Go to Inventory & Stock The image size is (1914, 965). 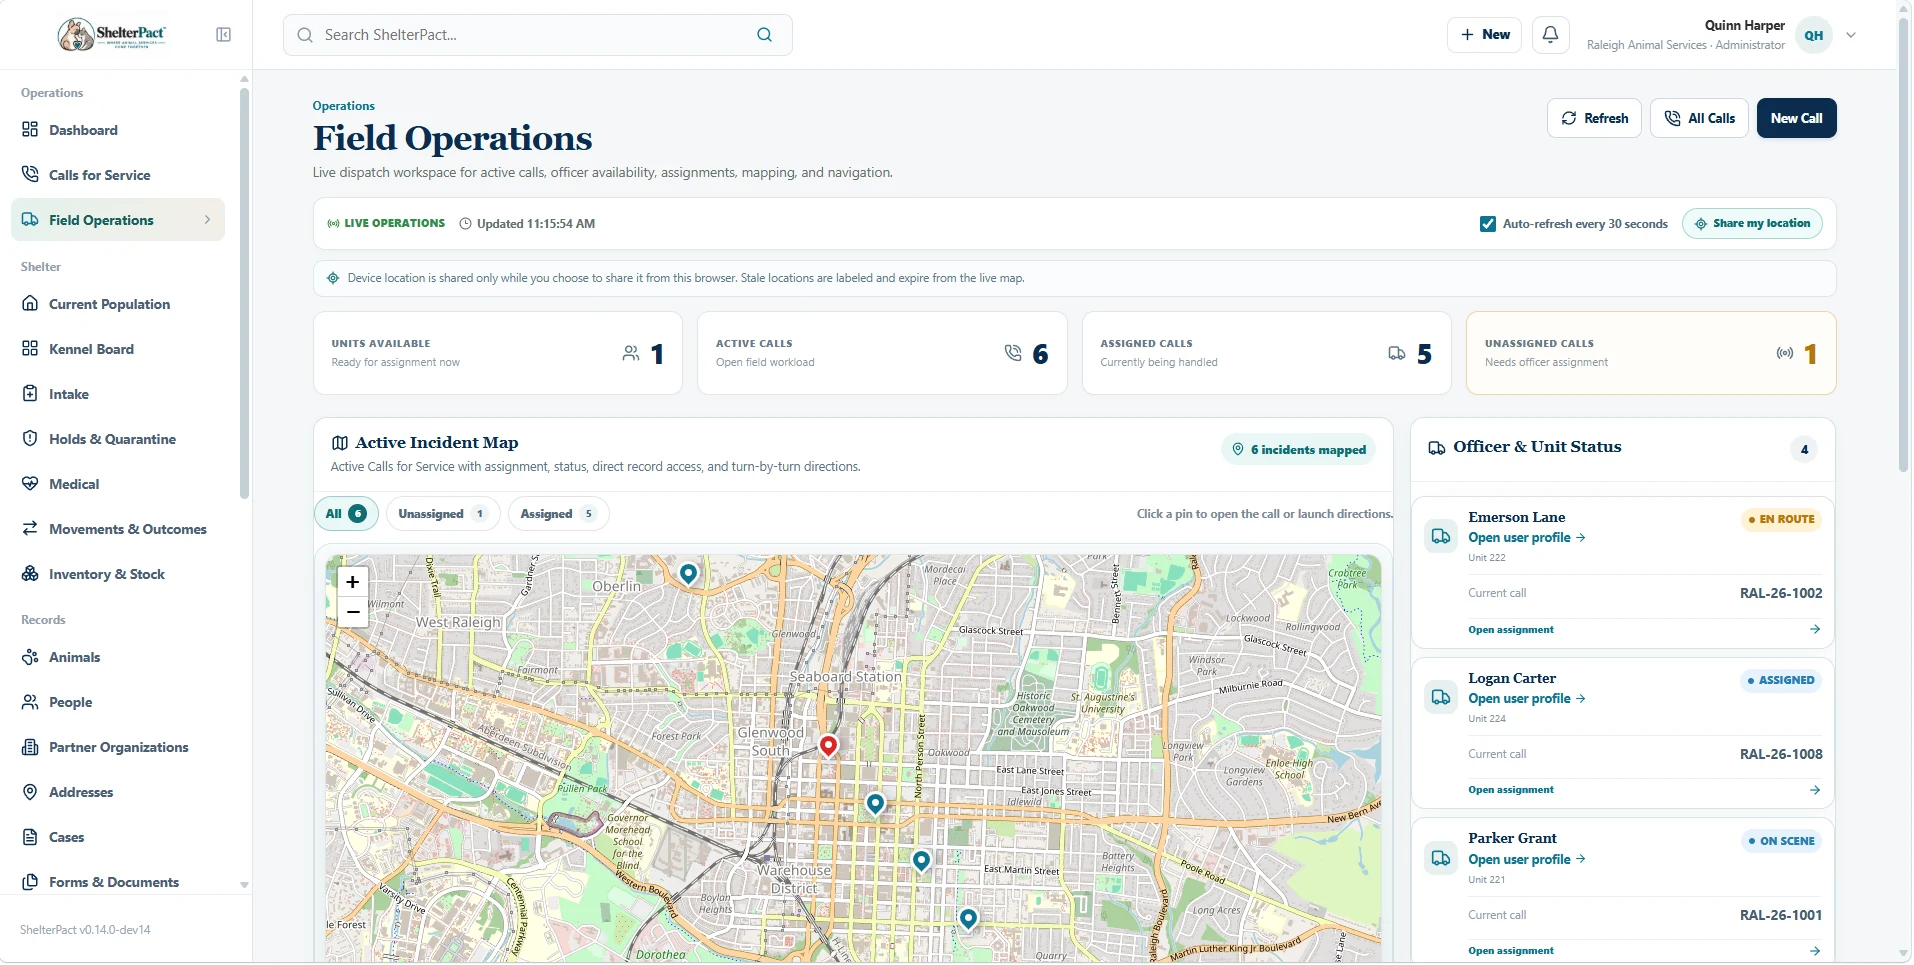tap(118, 574)
